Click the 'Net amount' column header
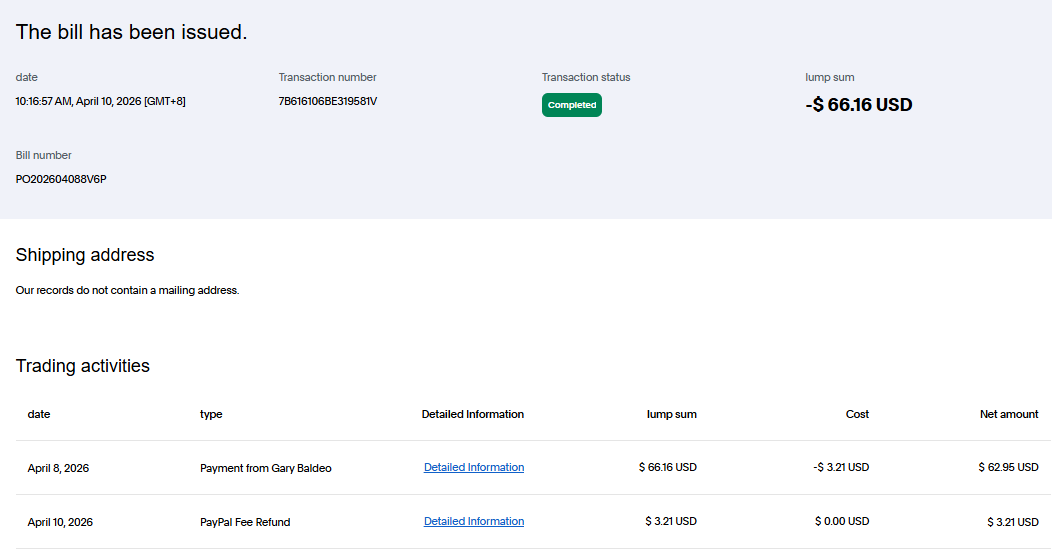Viewport: 1052px width, 550px height. [x=1008, y=414]
